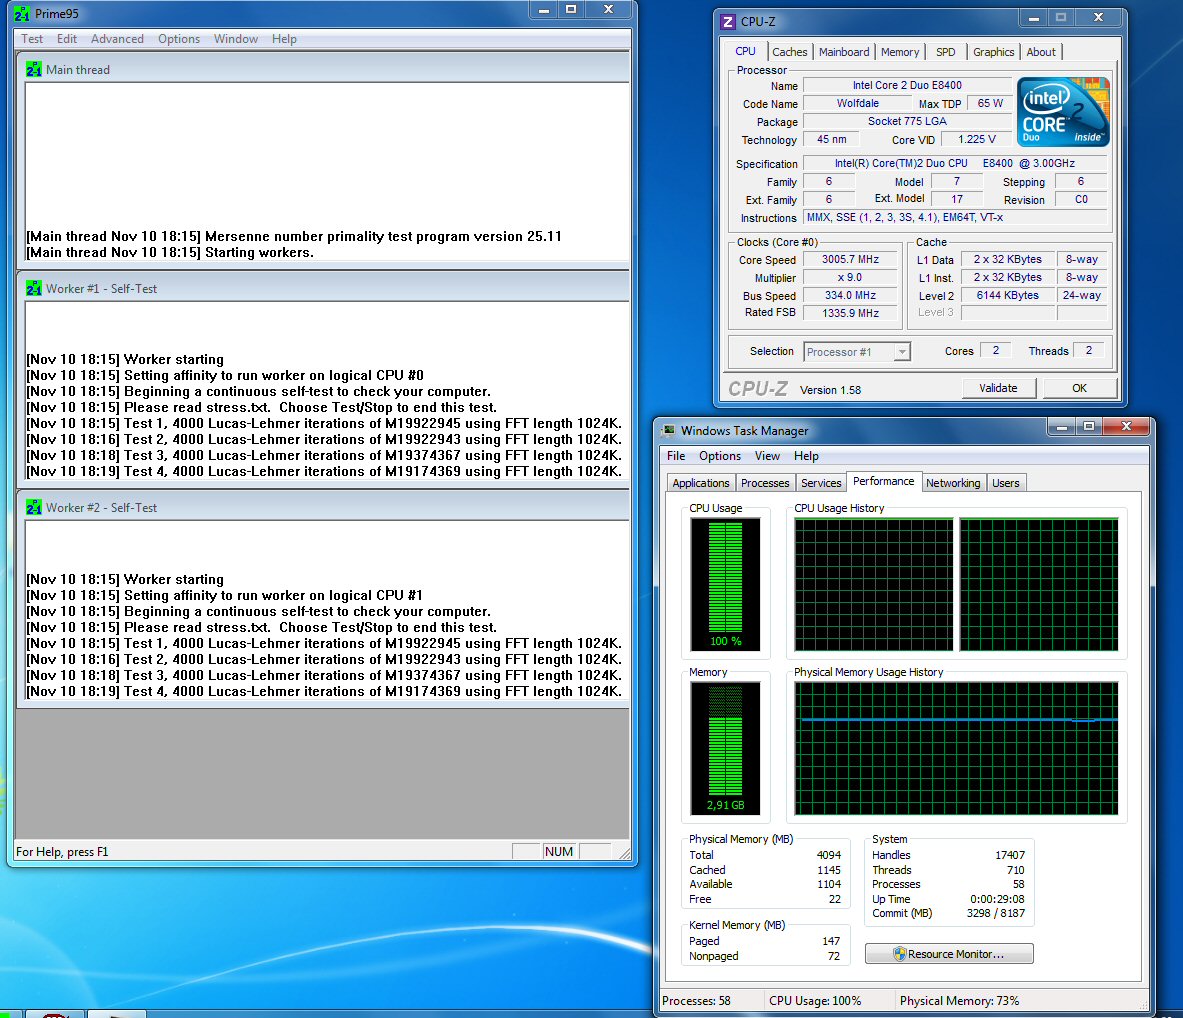This screenshot has height=1018, width=1183.
Task: Click the Commit (MB) value 3298 / 8187
Action: 995,913
